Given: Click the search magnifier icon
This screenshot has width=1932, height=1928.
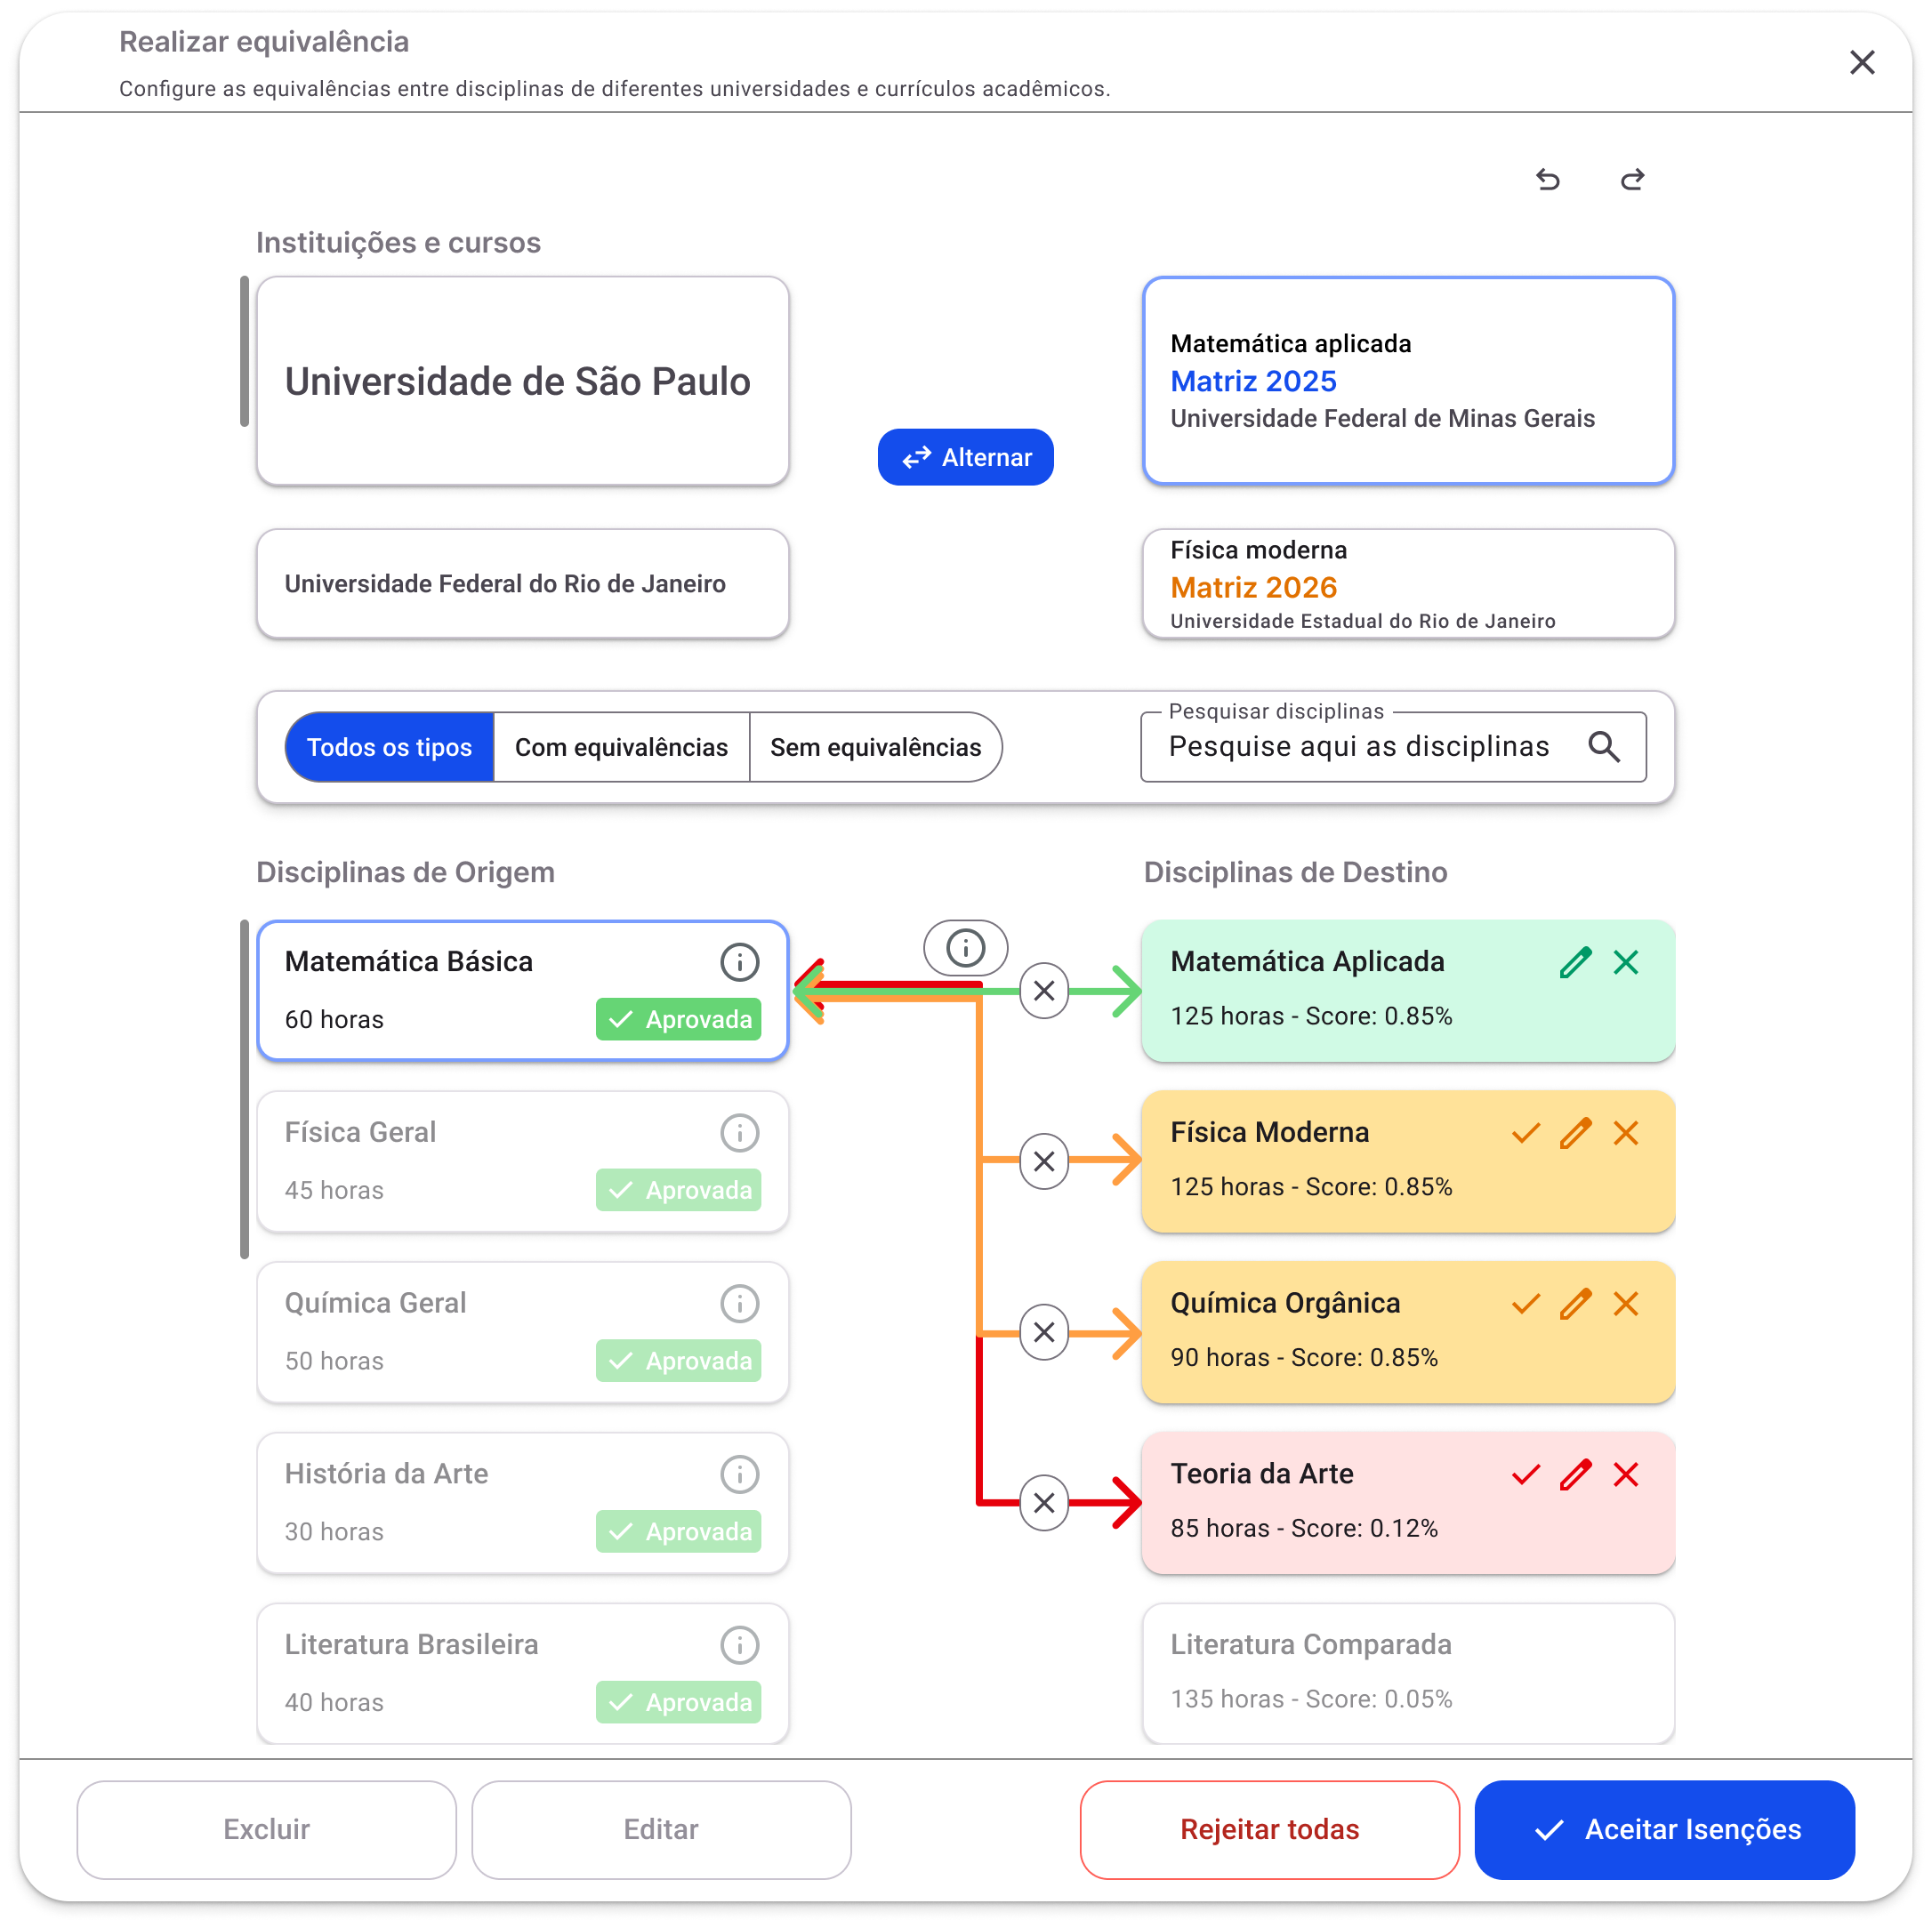Looking at the screenshot, I should 1603,746.
